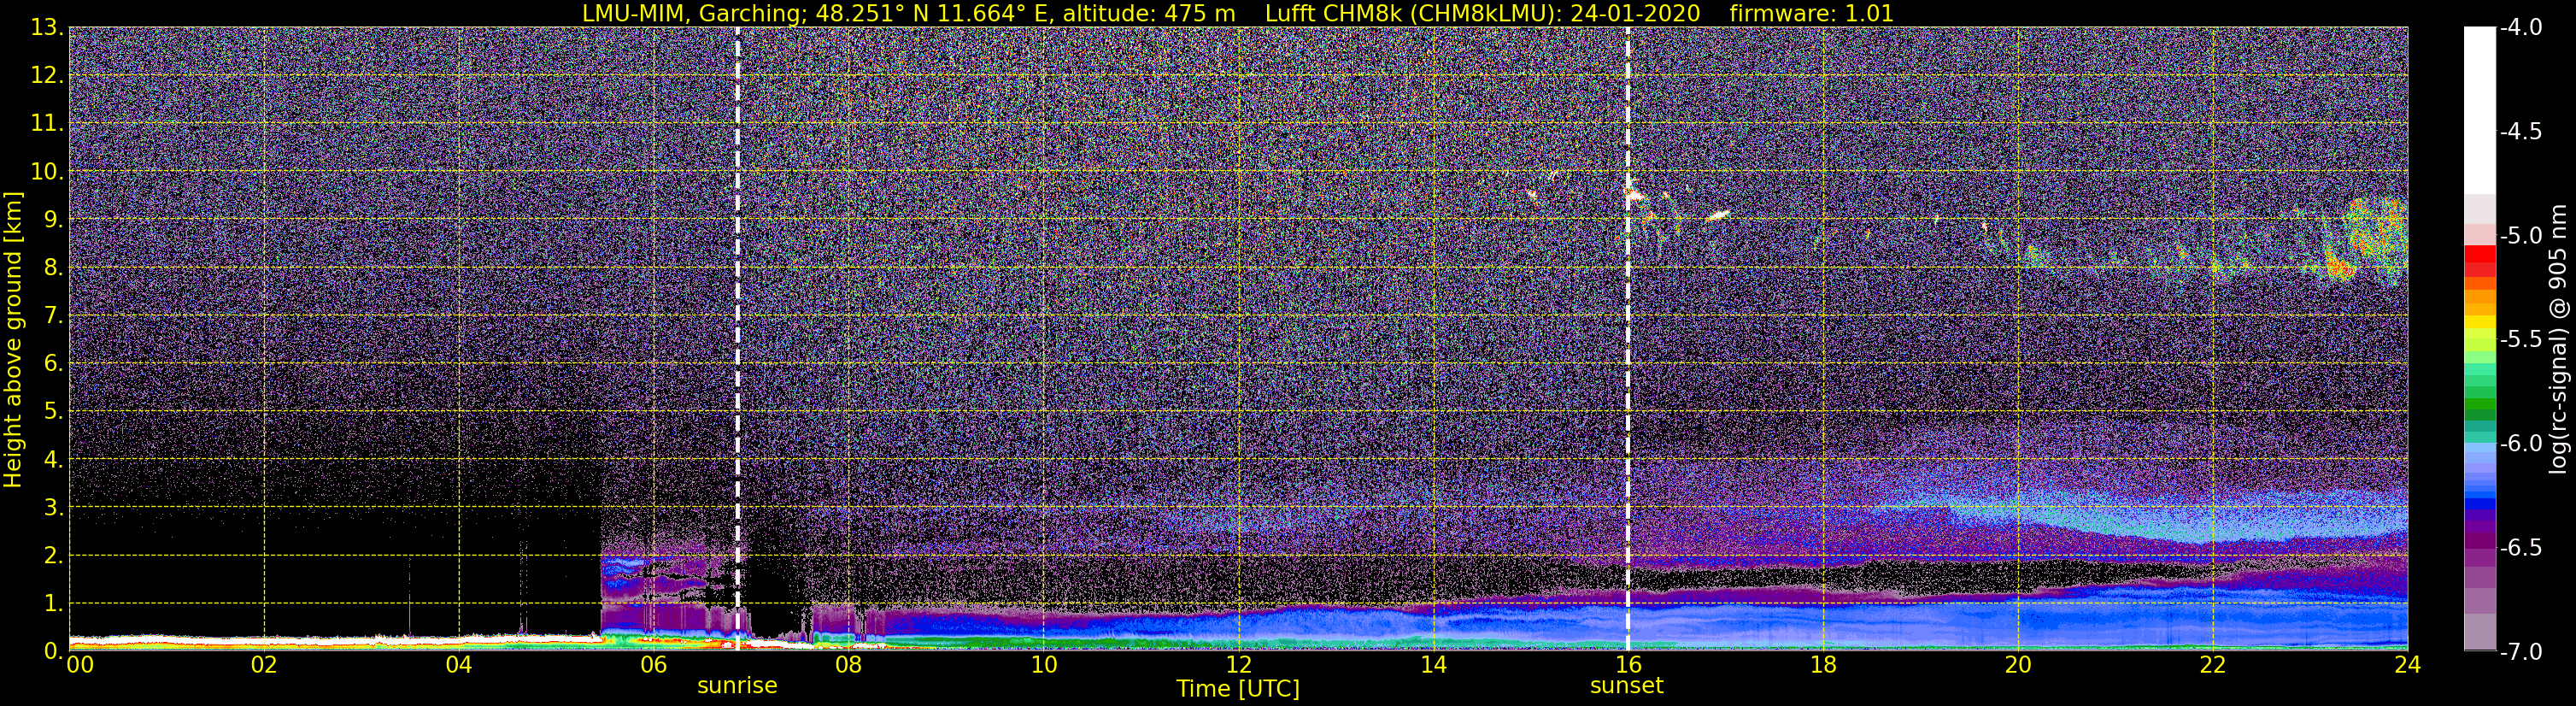Click the '-6.5' colorbar tick label

click(2521, 548)
